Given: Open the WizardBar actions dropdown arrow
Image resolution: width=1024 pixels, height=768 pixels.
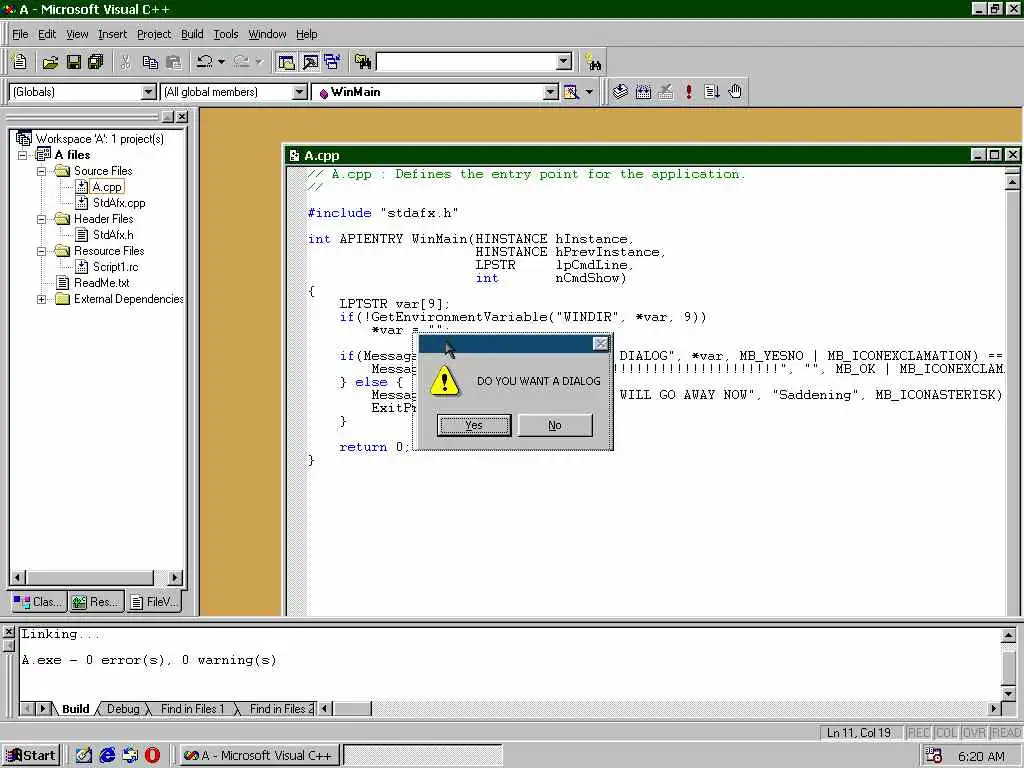Looking at the screenshot, I should tap(589, 92).
